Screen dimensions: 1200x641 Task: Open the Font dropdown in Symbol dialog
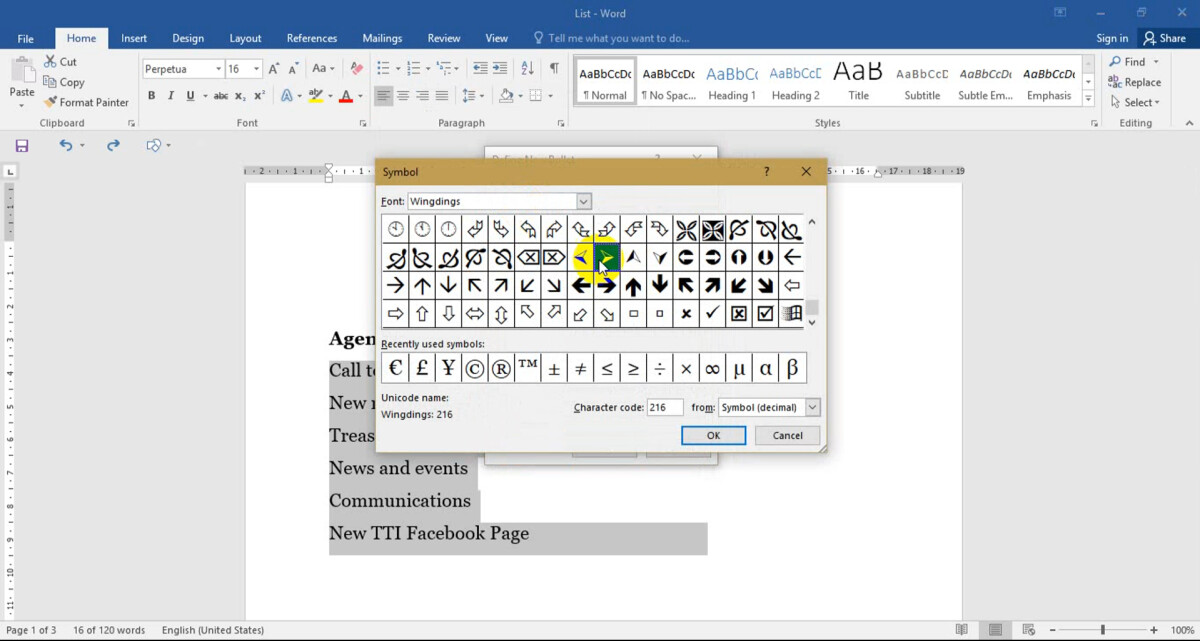point(583,201)
